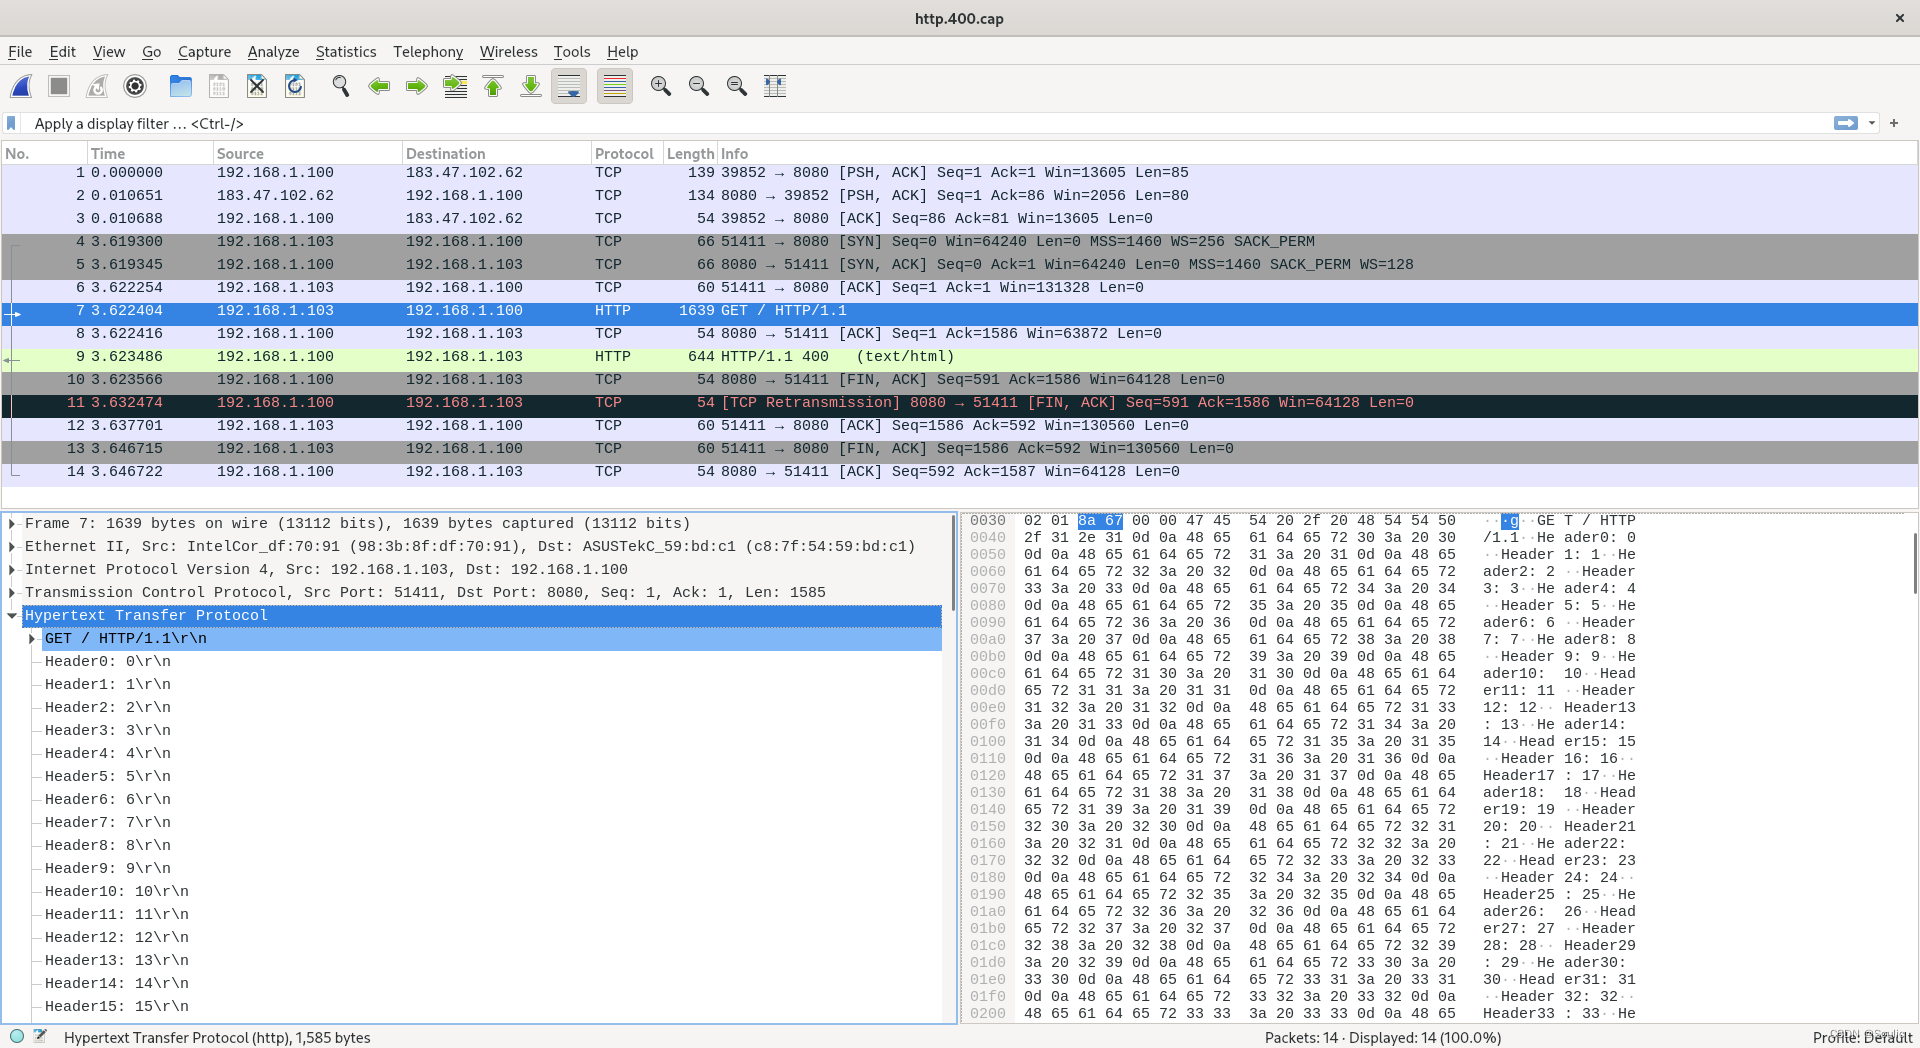Close this capture file icon
This screenshot has width=1920, height=1048.
pyautogui.click(x=257, y=86)
